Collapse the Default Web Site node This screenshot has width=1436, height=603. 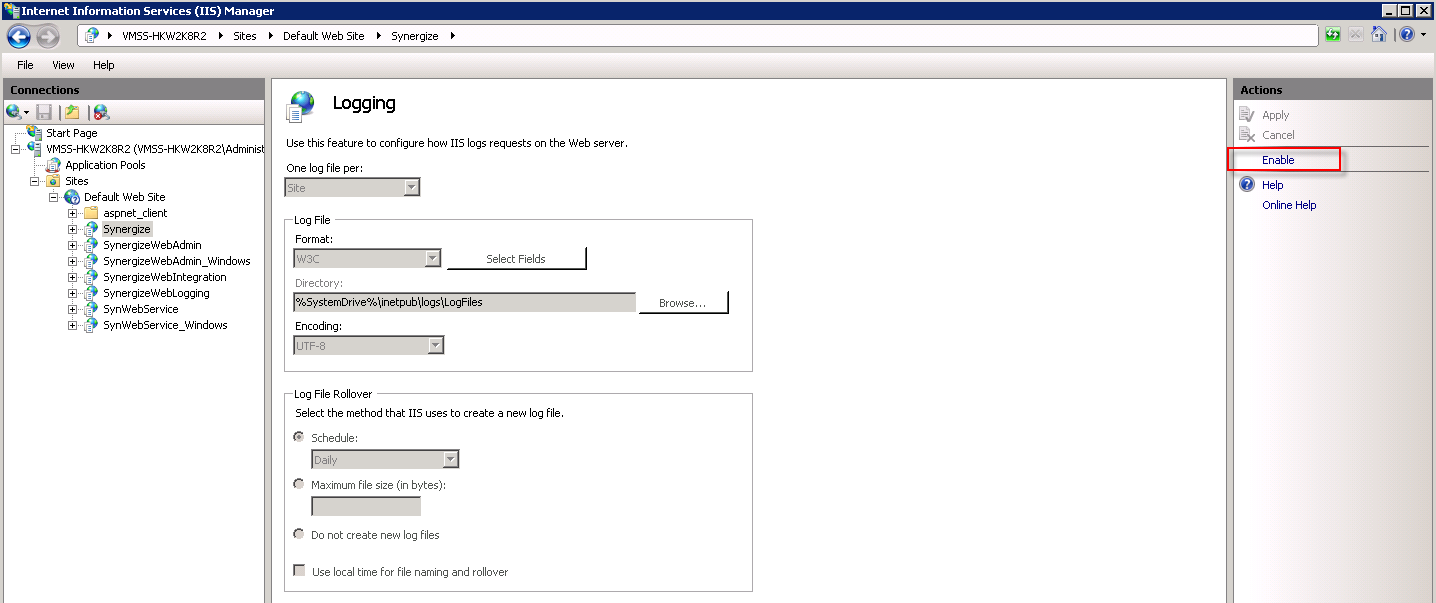(x=54, y=197)
